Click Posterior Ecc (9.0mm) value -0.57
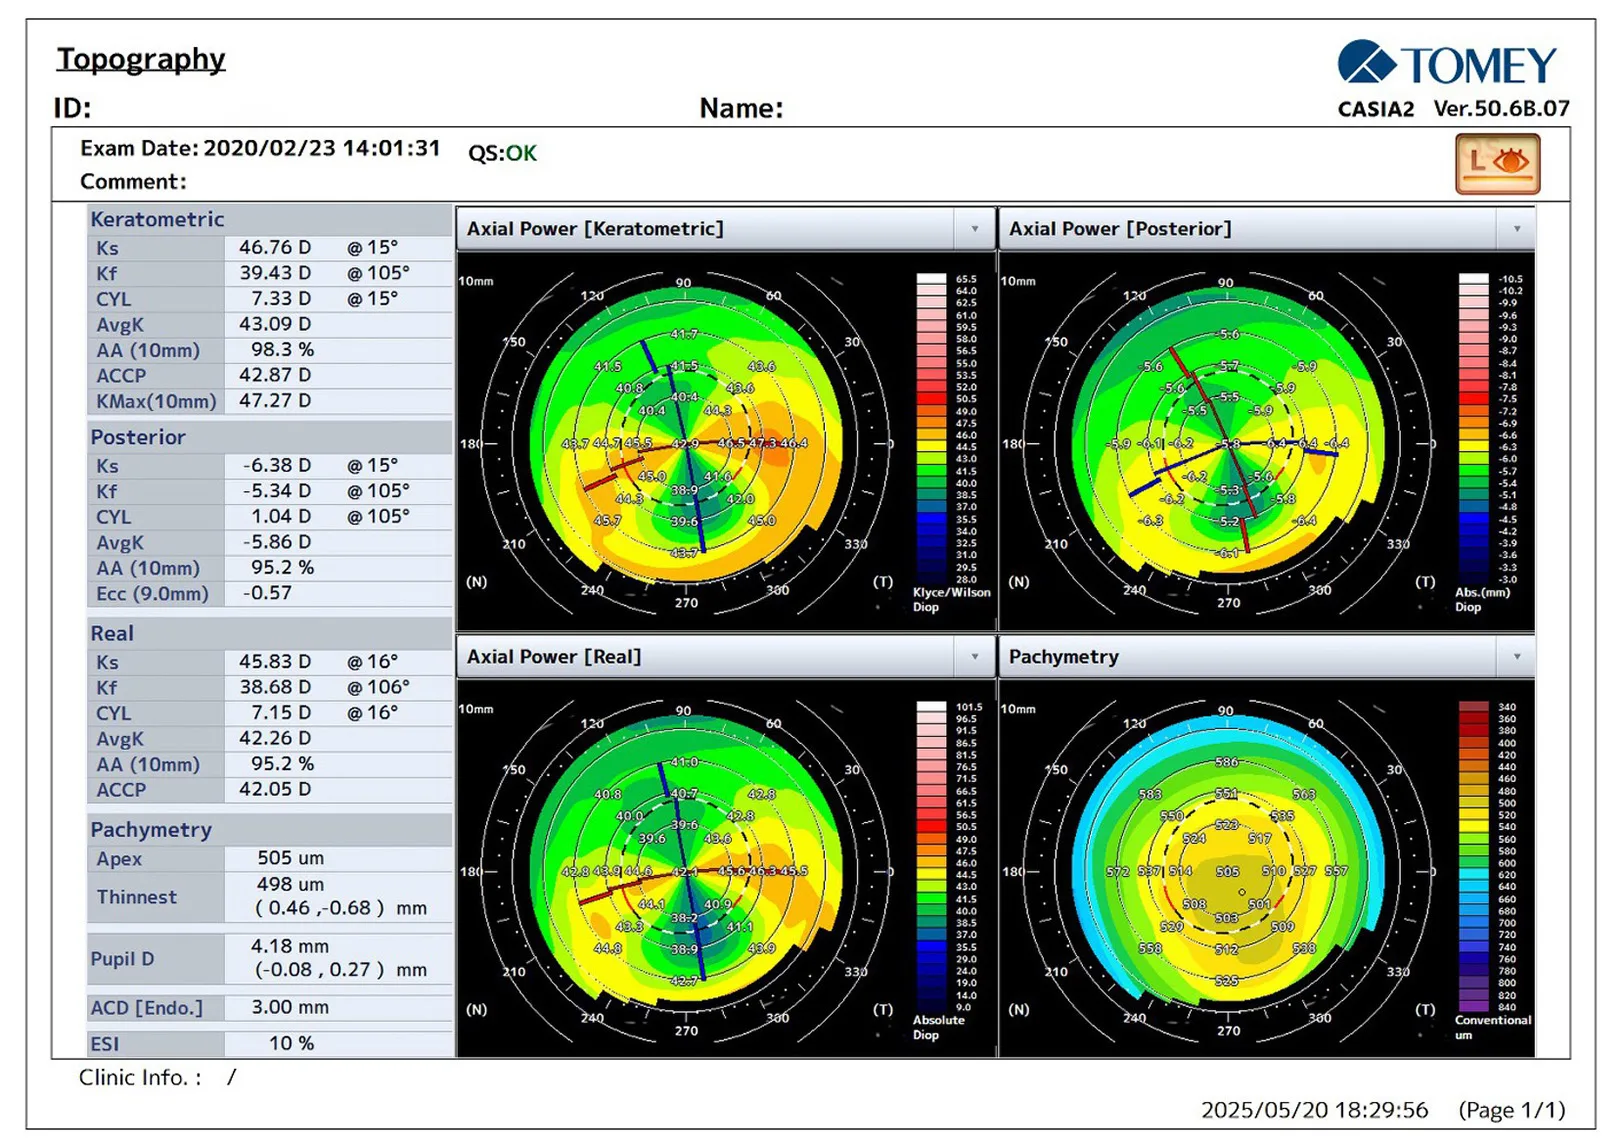 click(x=267, y=593)
